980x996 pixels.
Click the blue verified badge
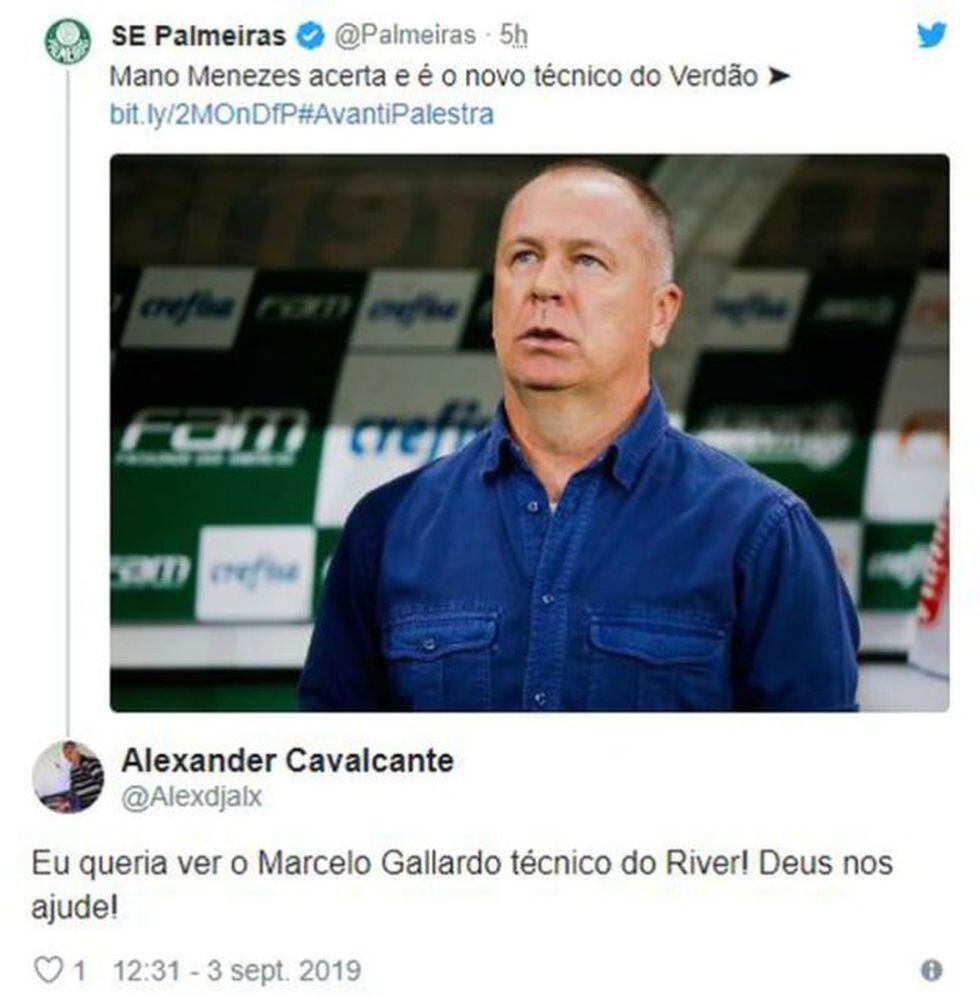[311, 36]
